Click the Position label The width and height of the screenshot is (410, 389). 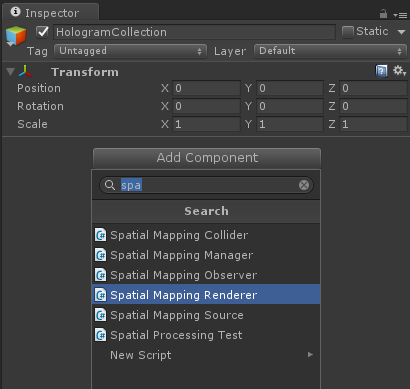[x=39, y=88]
